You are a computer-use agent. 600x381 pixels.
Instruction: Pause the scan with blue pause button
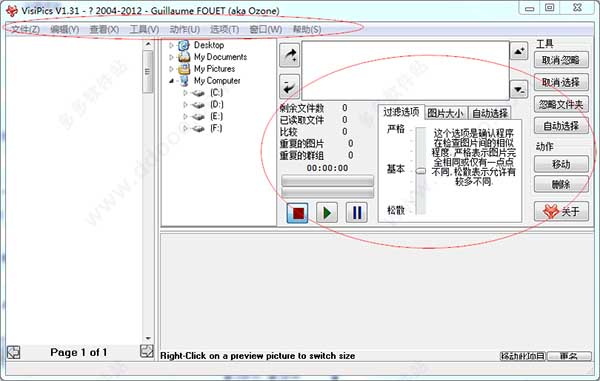(x=357, y=212)
